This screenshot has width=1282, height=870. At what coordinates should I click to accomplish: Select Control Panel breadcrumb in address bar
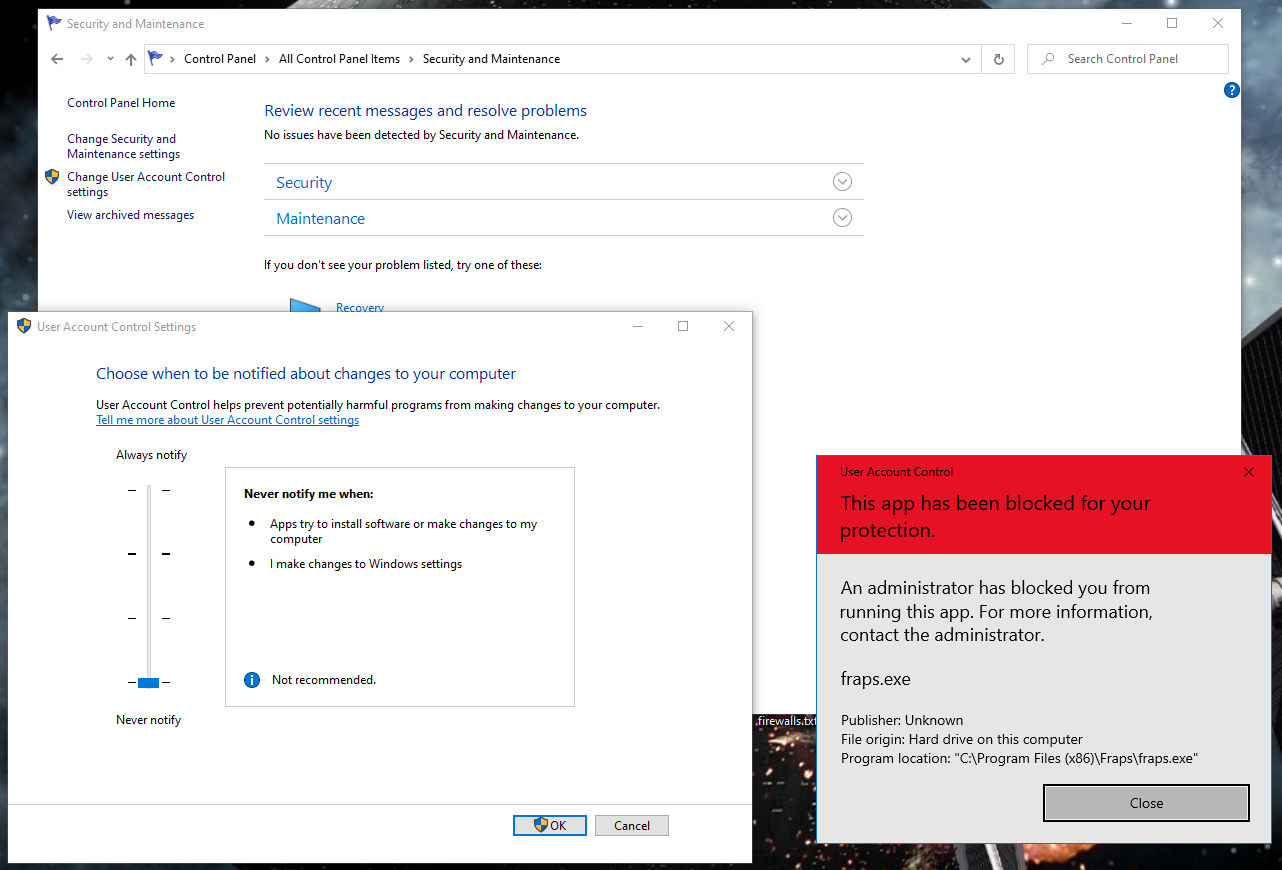[220, 59]
